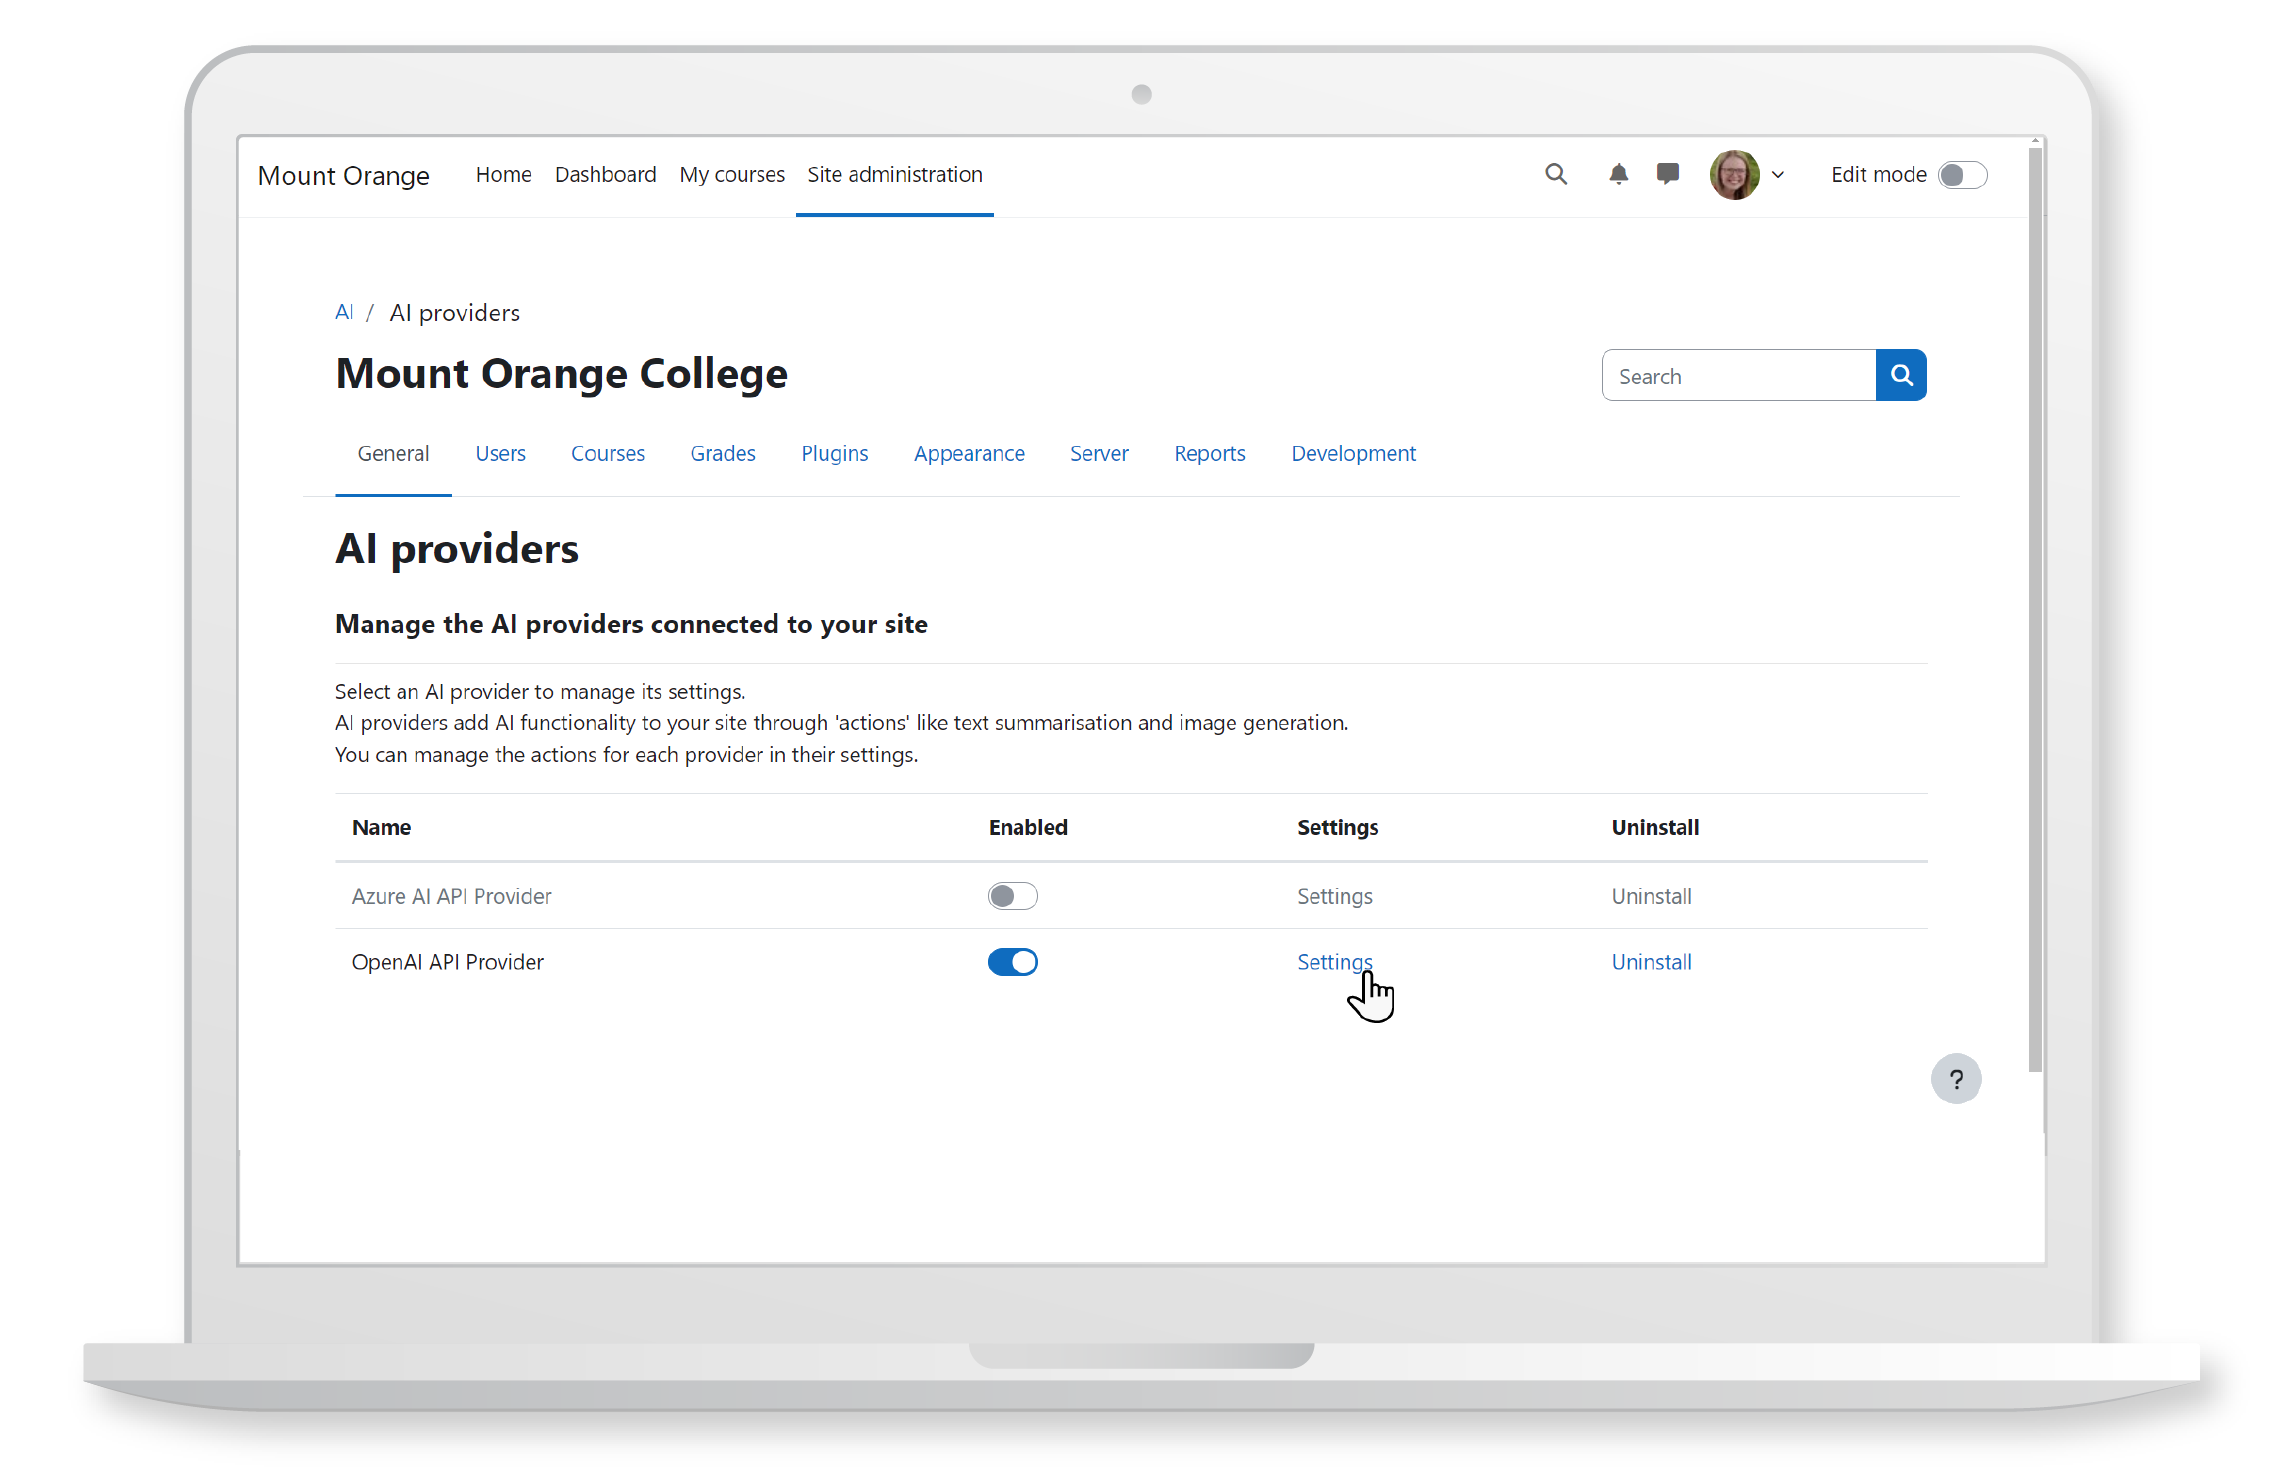Select the Users tab
The height and width of the screenshot is (1480, 2292).
499,453
